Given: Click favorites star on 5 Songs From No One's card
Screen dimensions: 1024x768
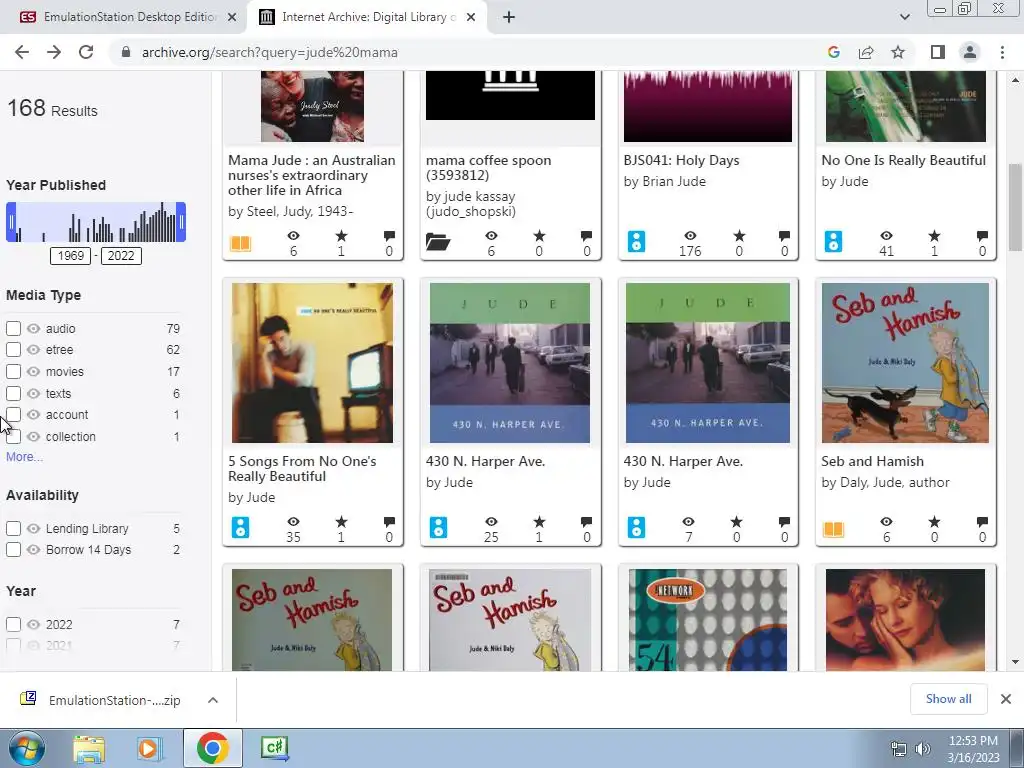Looking at the screenshot, I should point(341,522).
